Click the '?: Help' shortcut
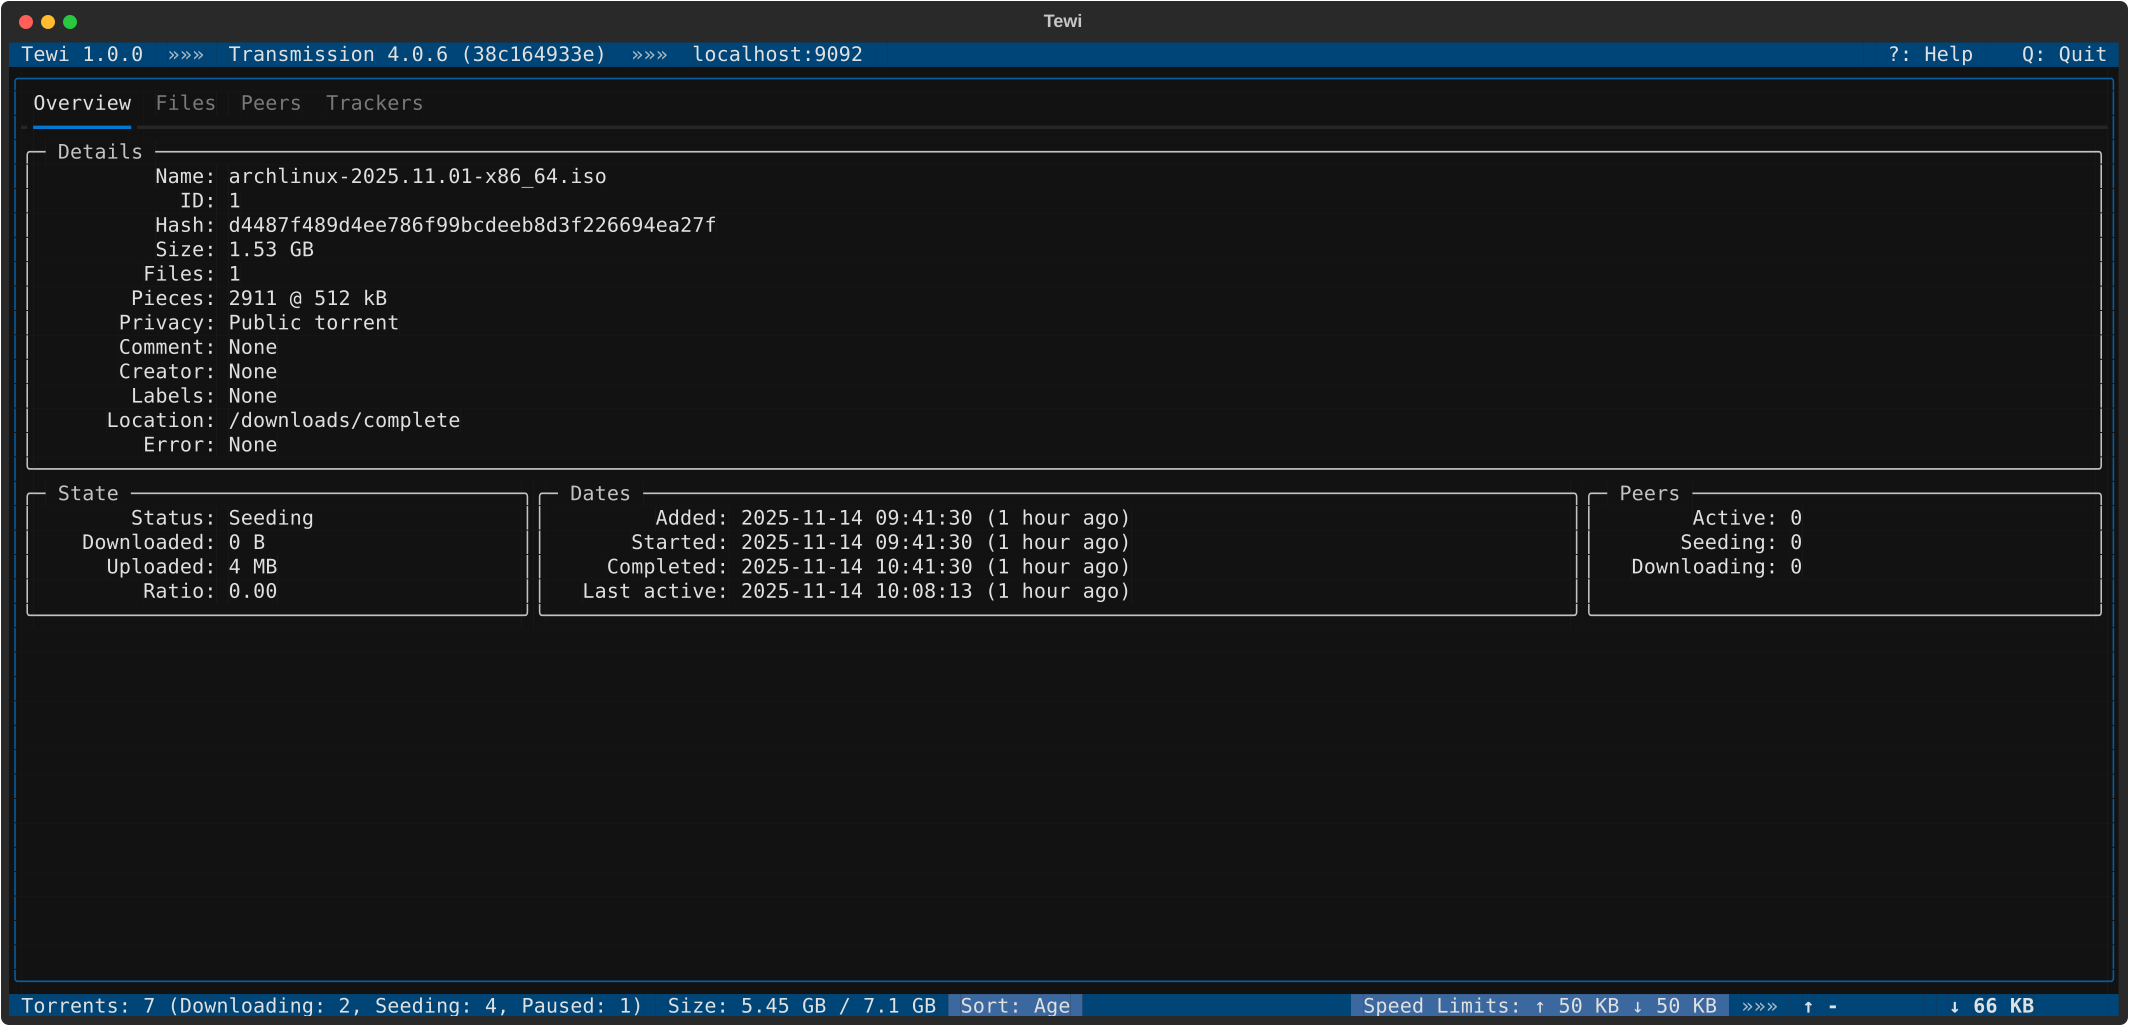Image resolution: width=2129 pixels, height=1026 pixels. 1930,54
